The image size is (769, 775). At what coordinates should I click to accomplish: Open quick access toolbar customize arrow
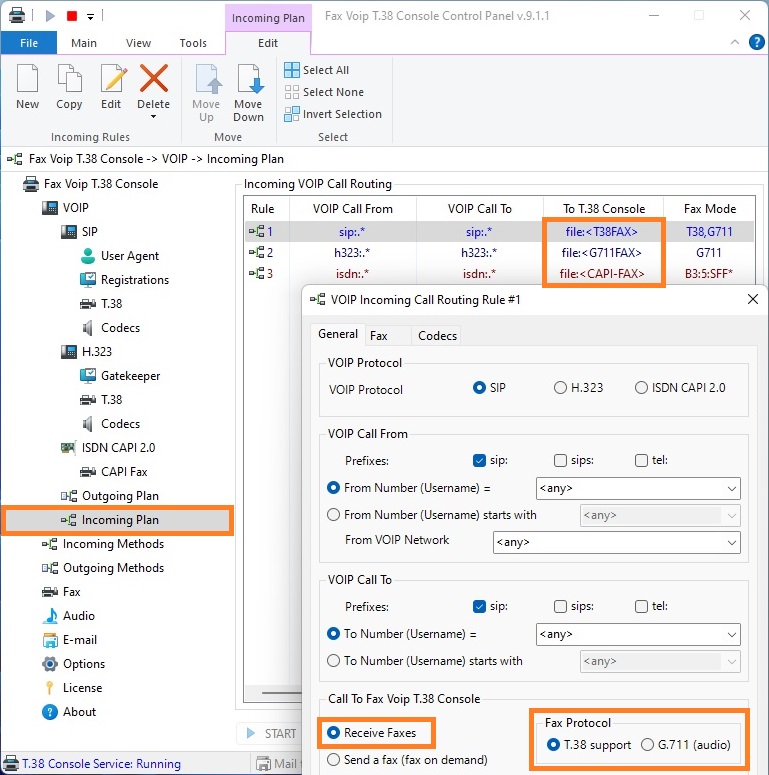point(90,16)
